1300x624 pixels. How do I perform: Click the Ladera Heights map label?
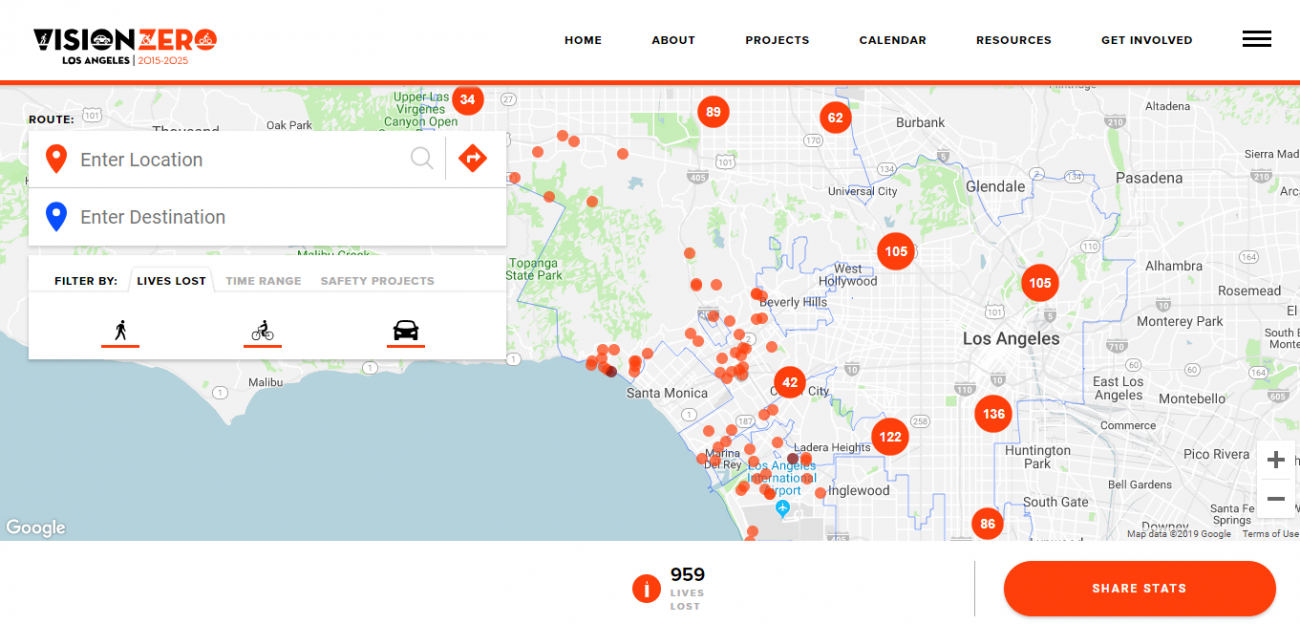(832, 448)
